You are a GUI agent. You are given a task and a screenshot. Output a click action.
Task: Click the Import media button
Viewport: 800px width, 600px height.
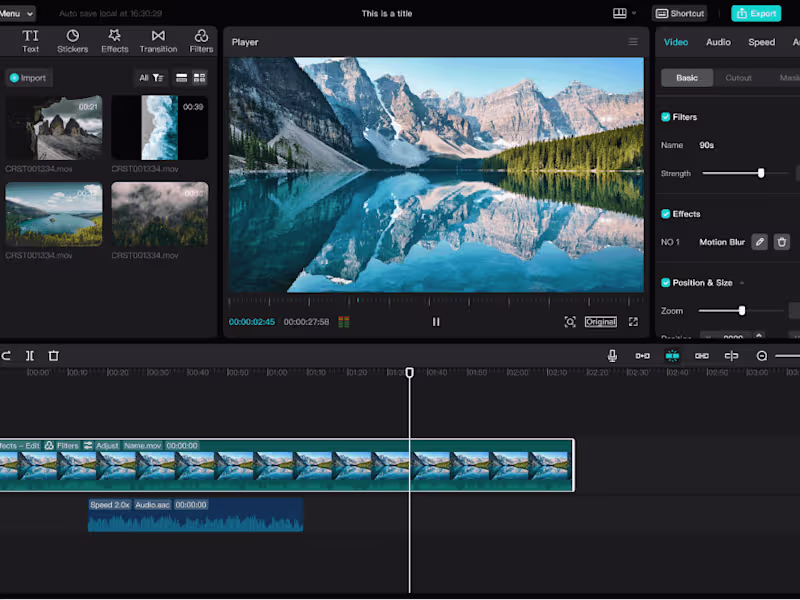click(28, 78)
